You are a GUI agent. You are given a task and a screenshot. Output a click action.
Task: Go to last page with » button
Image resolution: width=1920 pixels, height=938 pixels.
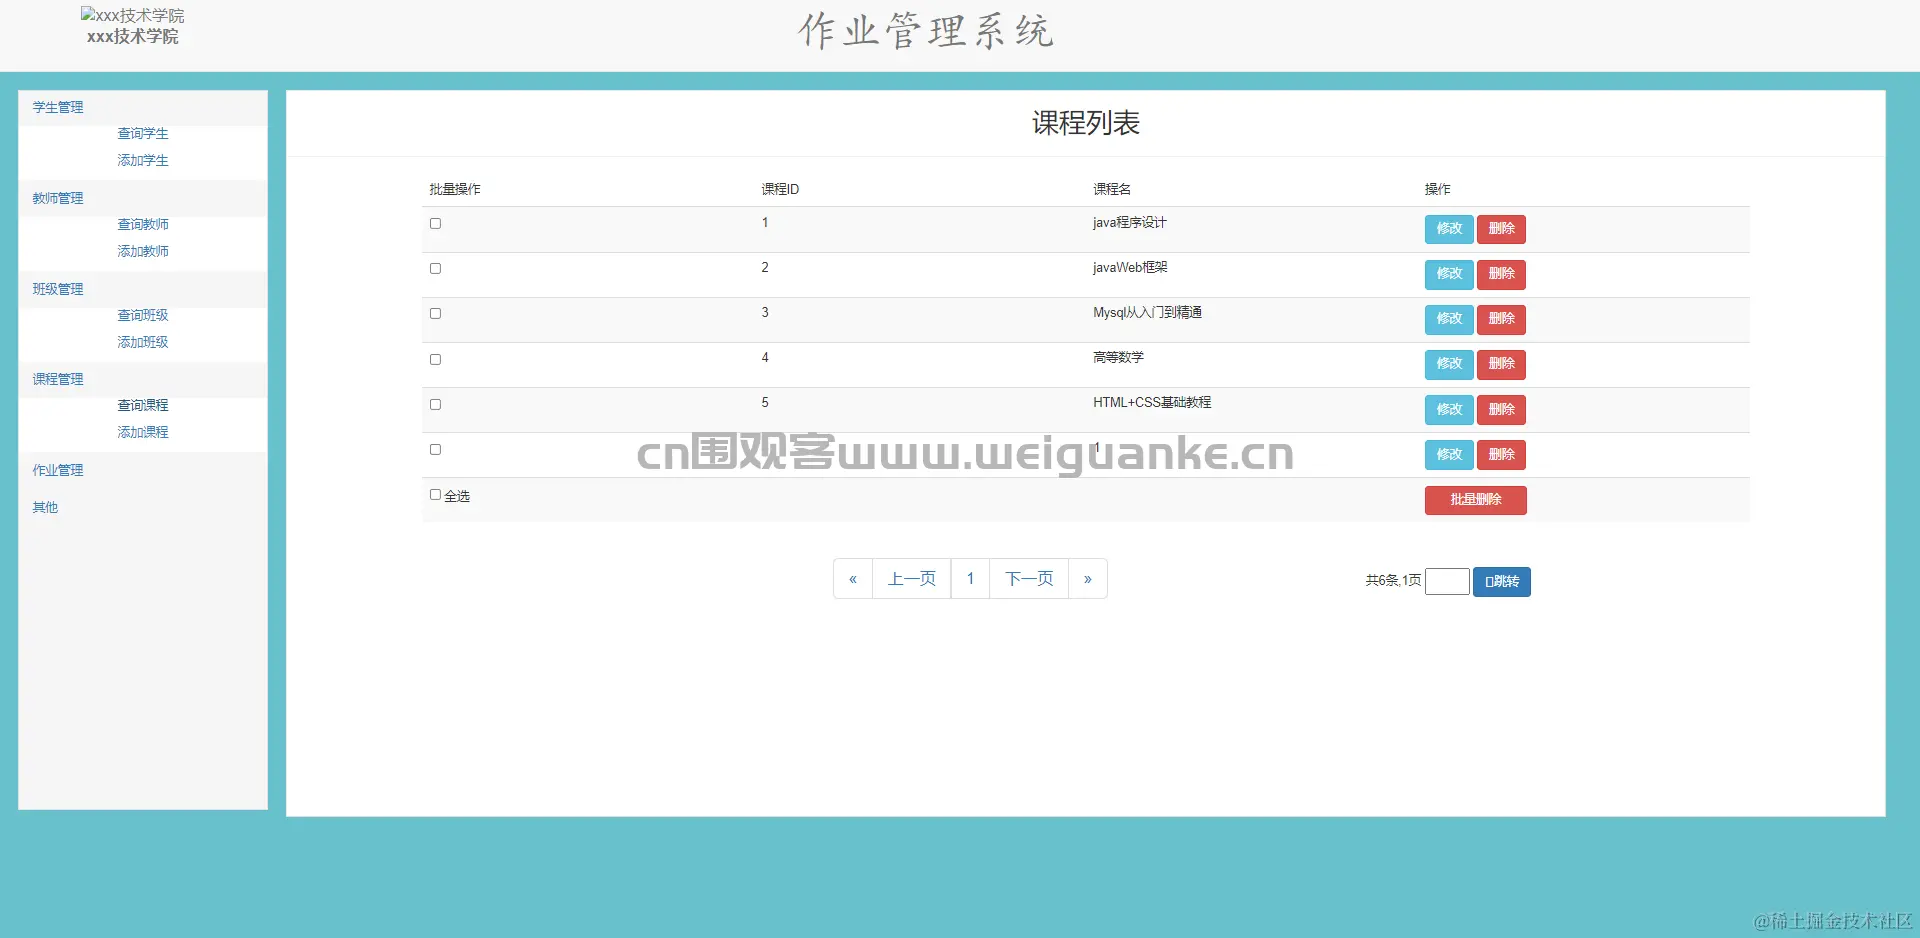pyautogui.click(x=1088, y=579)
